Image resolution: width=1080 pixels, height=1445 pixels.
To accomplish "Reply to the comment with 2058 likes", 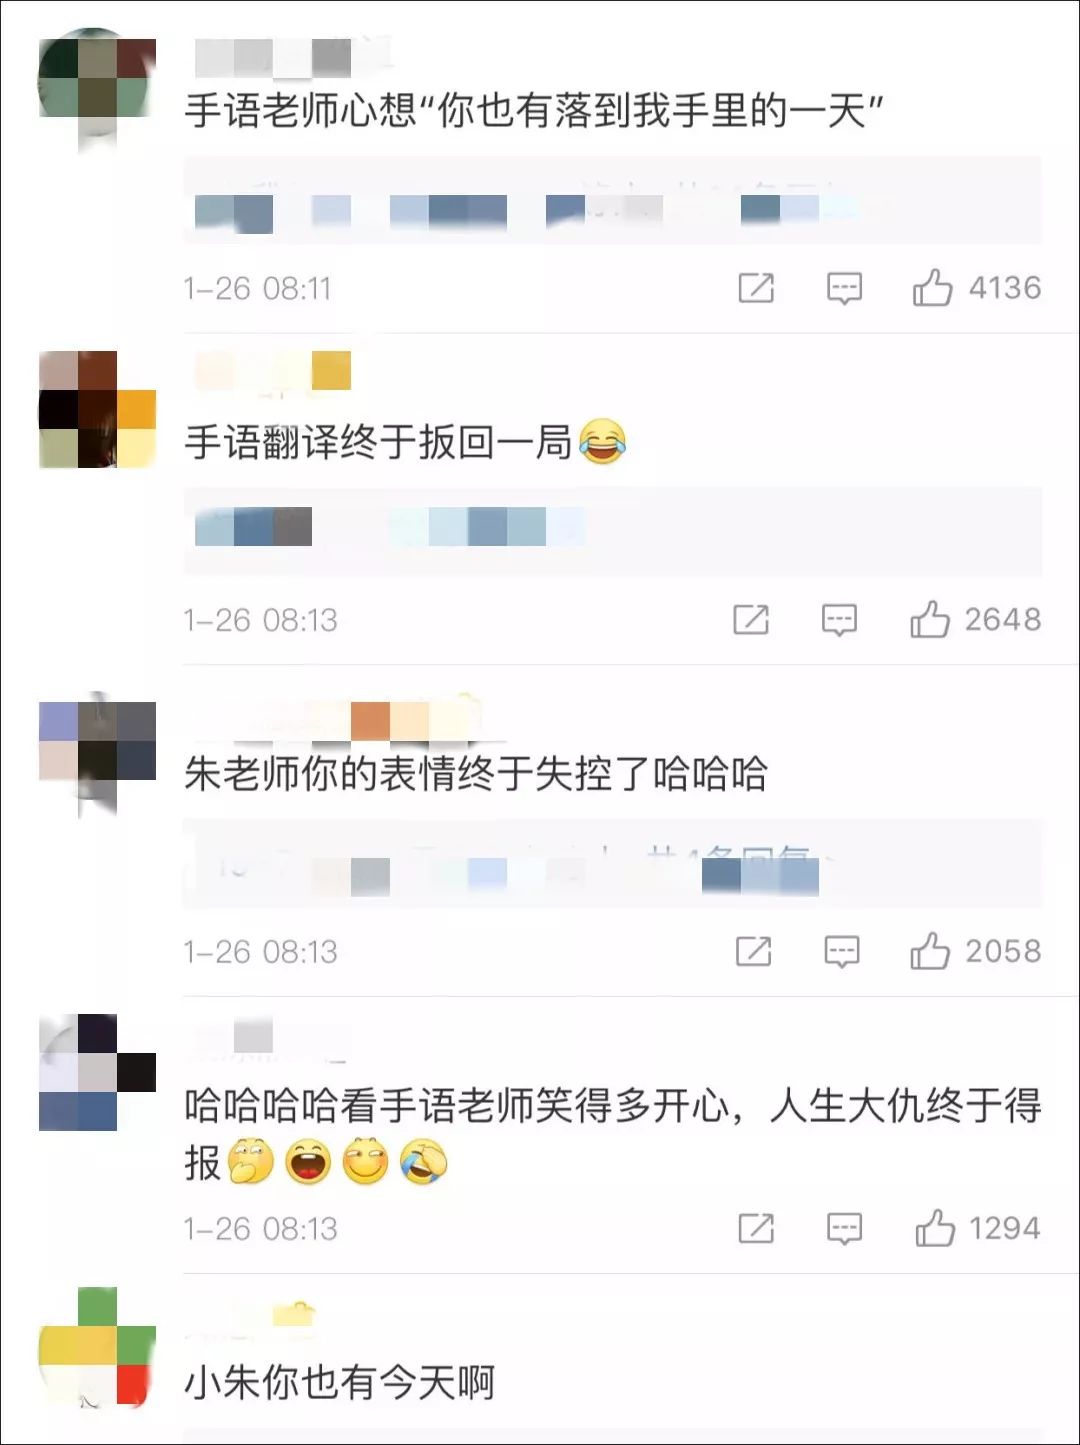I will tap(841, 952).
